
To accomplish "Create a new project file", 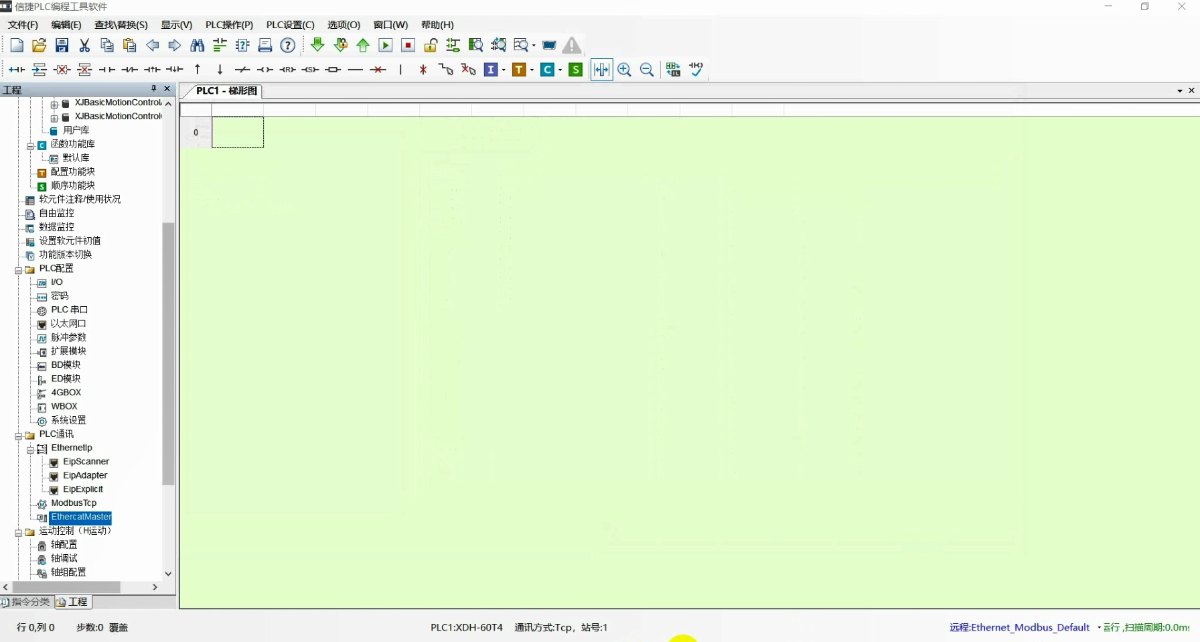I will point(17,45).
